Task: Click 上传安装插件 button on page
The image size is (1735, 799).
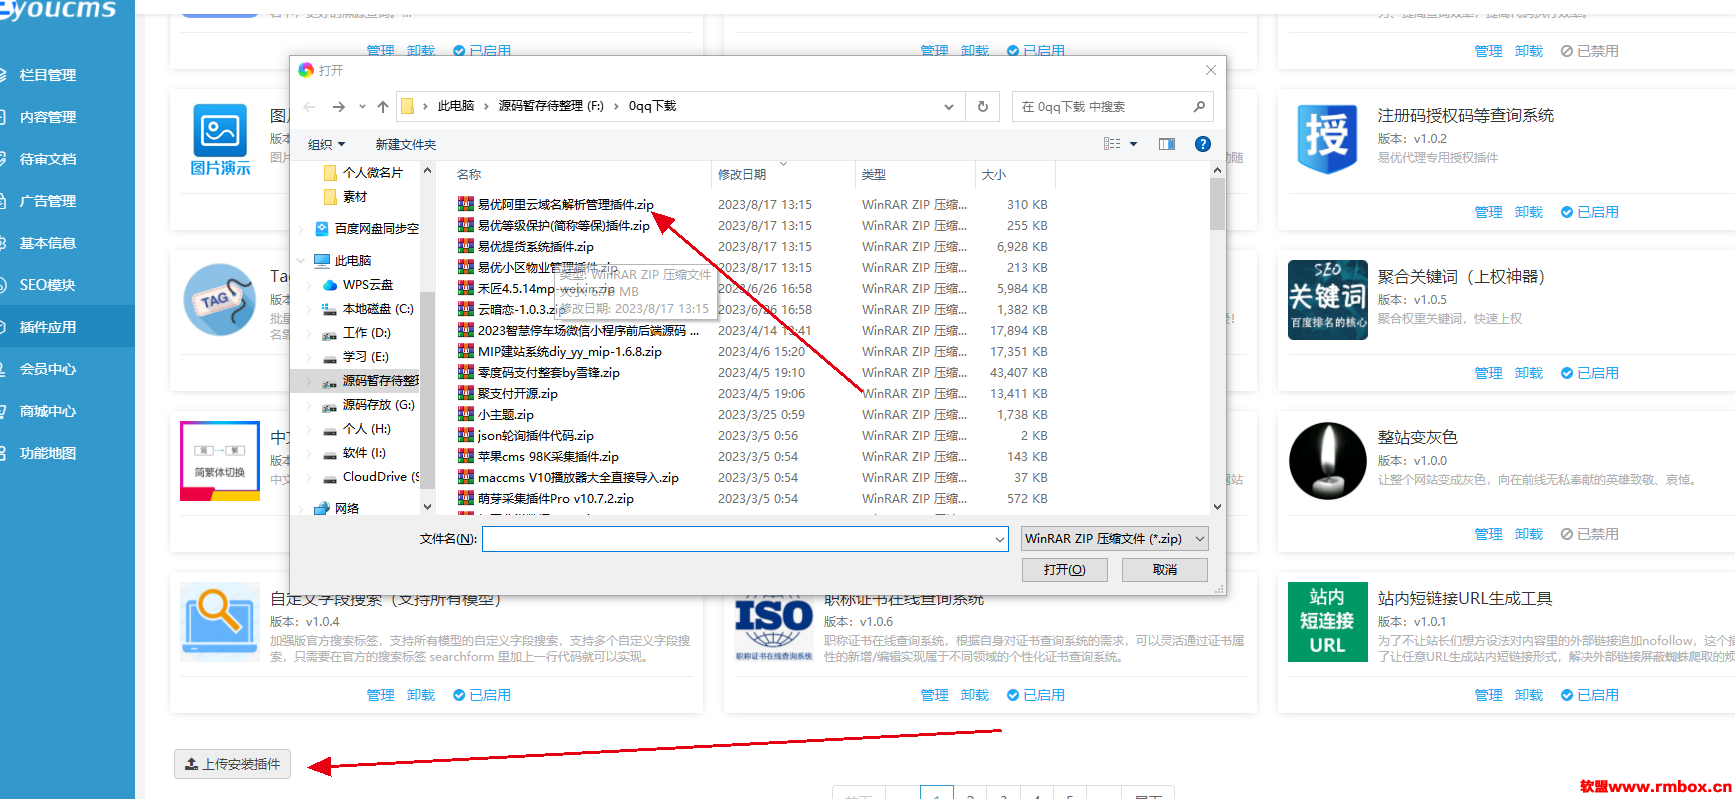Action: [x=233, y=764]
